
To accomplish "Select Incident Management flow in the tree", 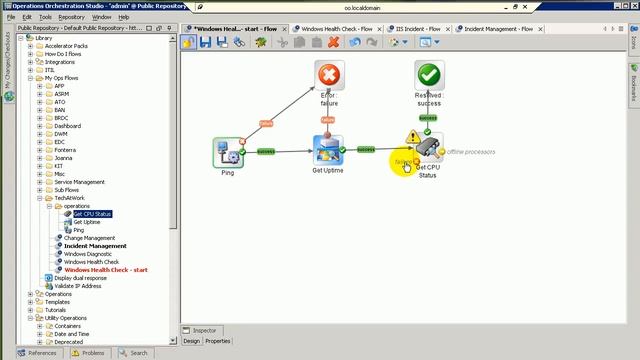I will pos(95,246).
